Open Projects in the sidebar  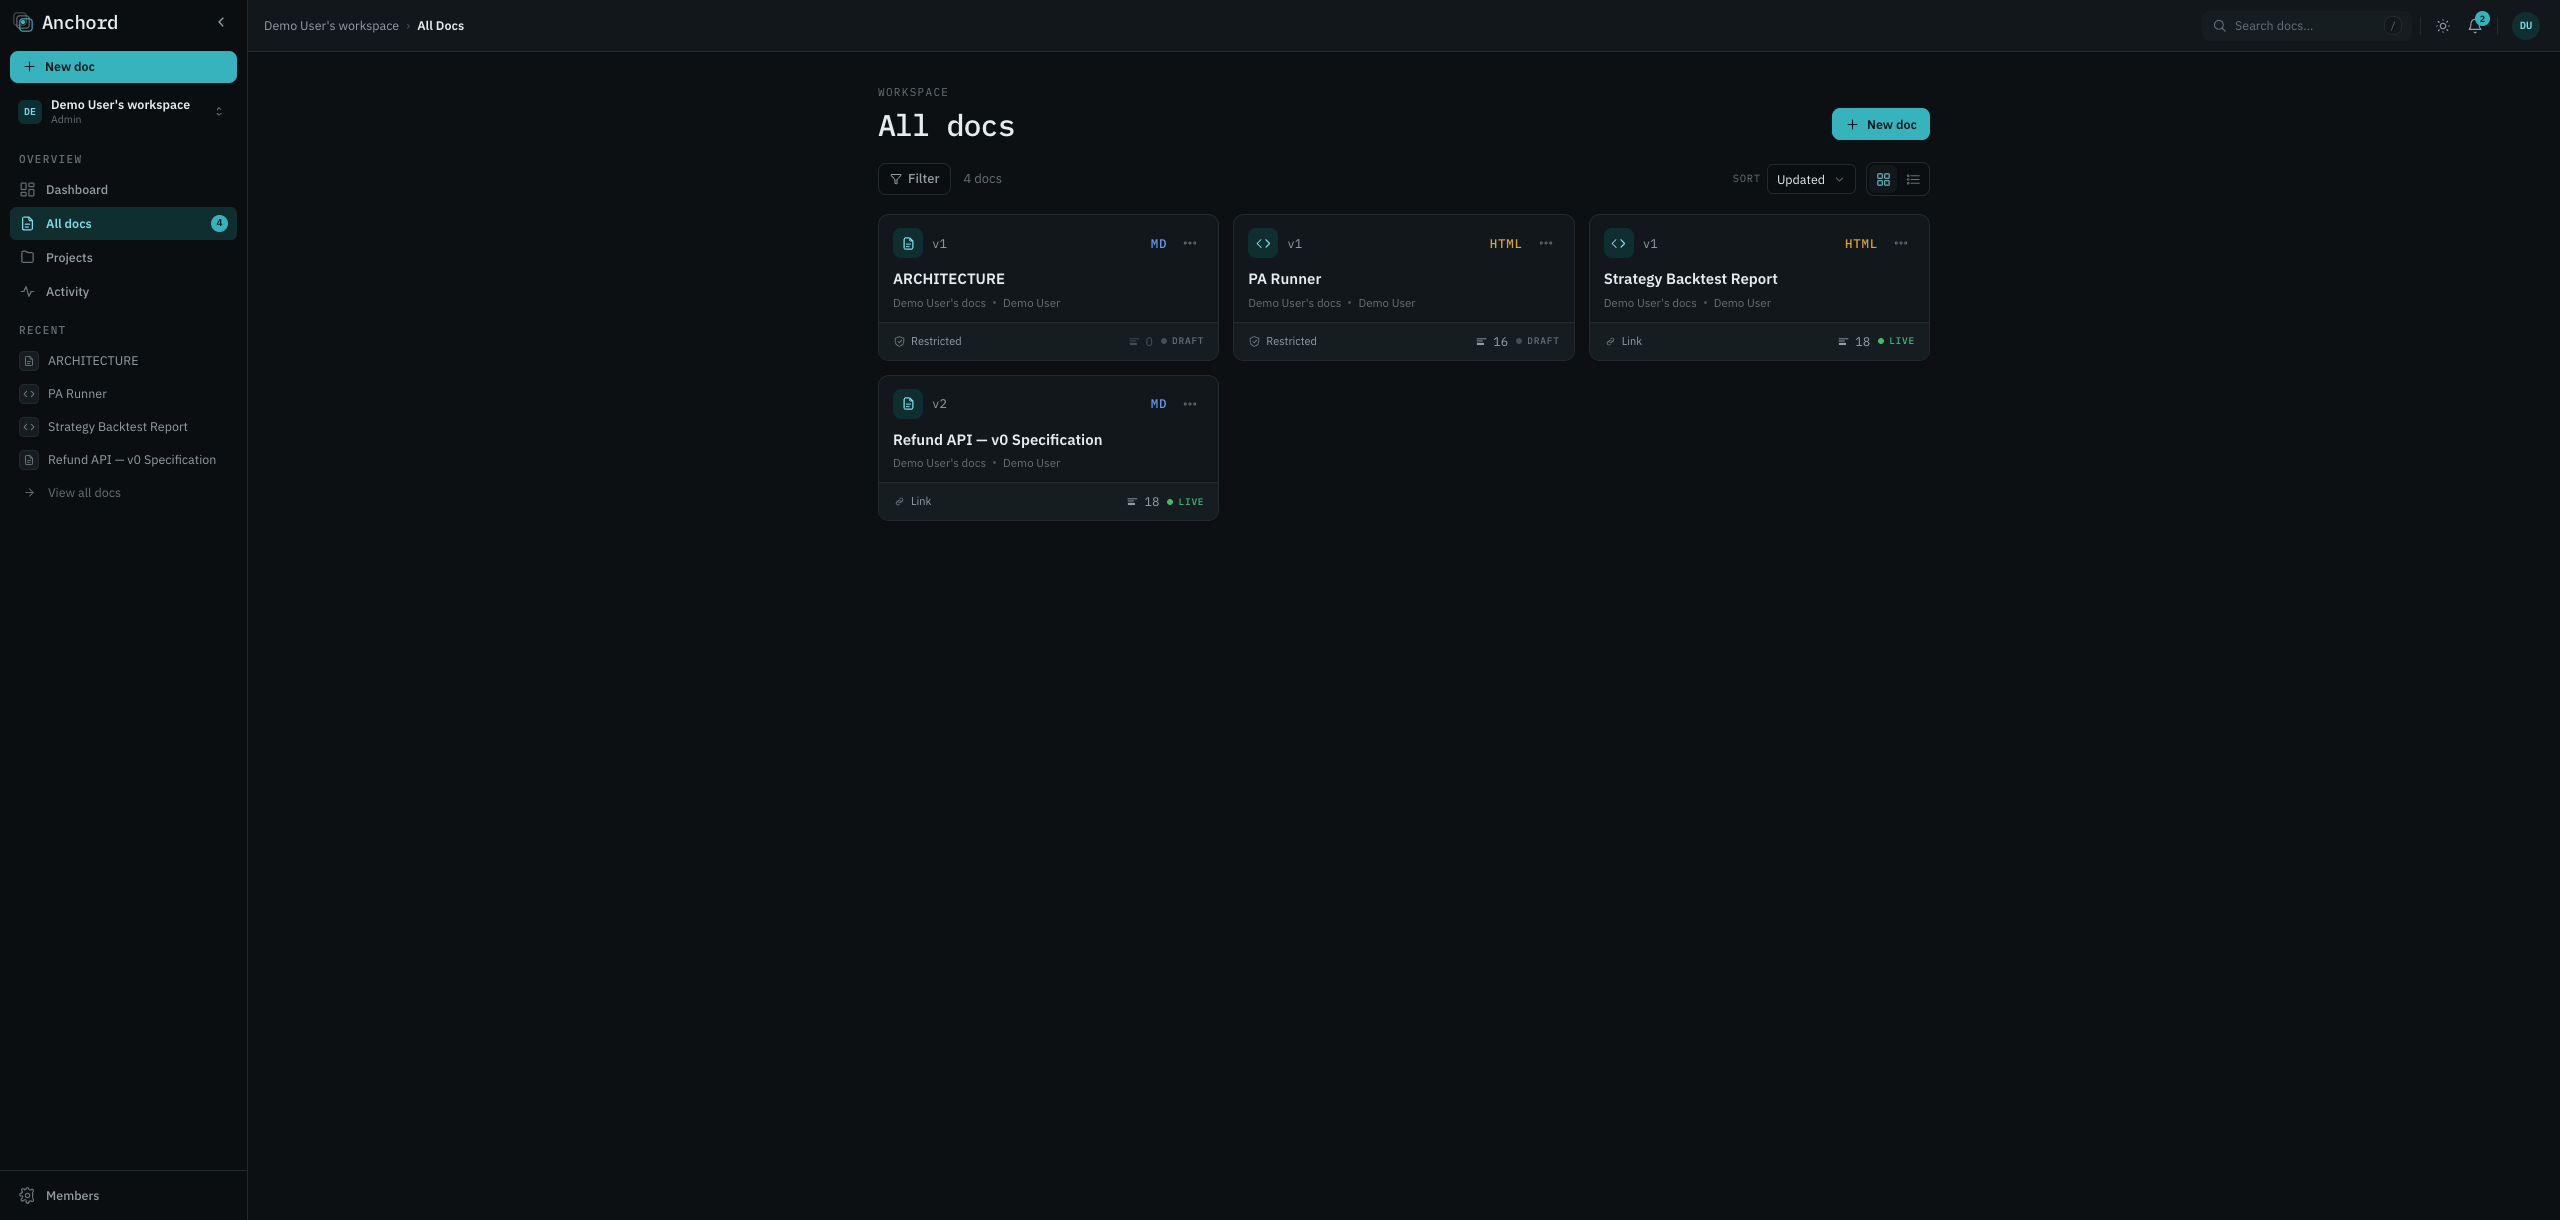123,258
